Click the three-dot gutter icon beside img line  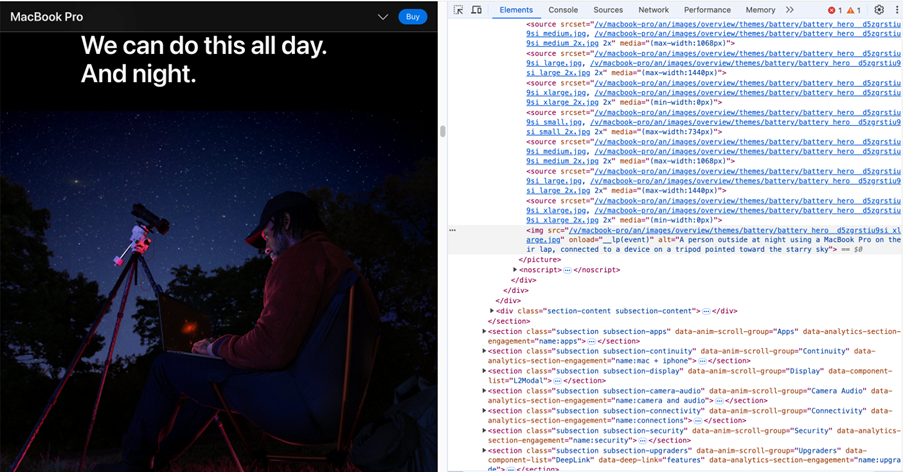point(453,230)
